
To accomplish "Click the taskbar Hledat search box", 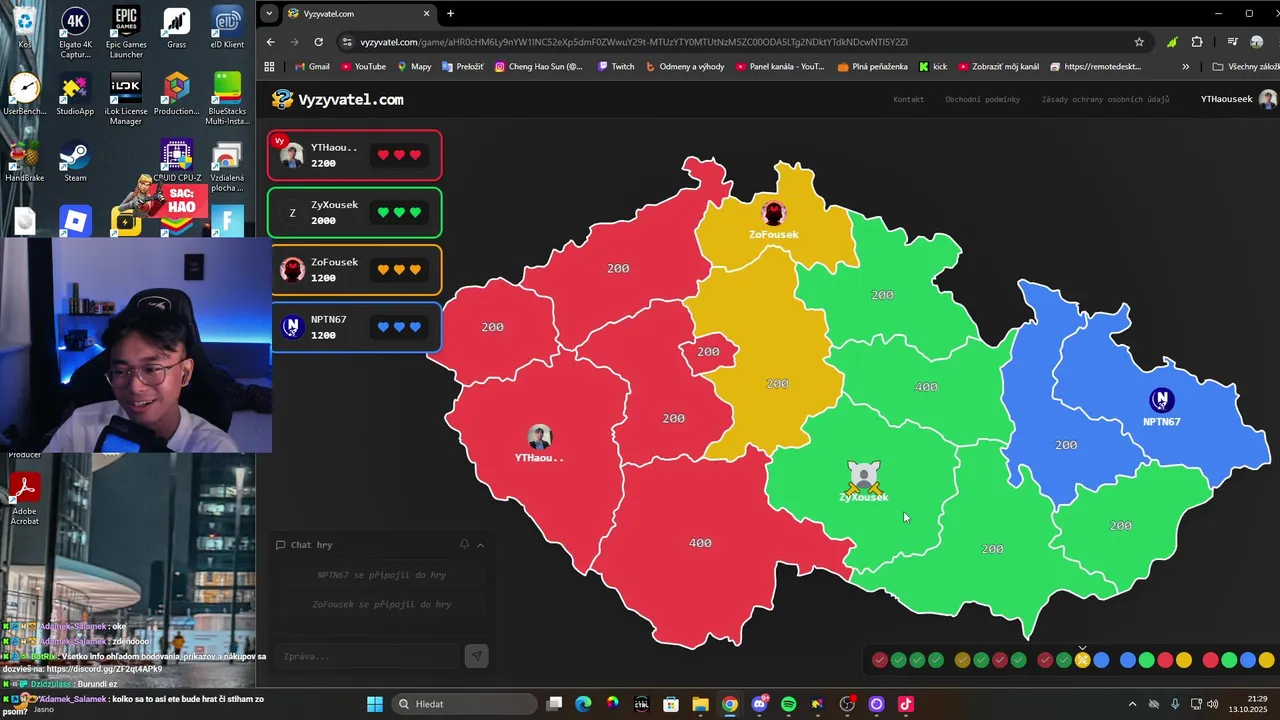I will [x=466, y=704].
